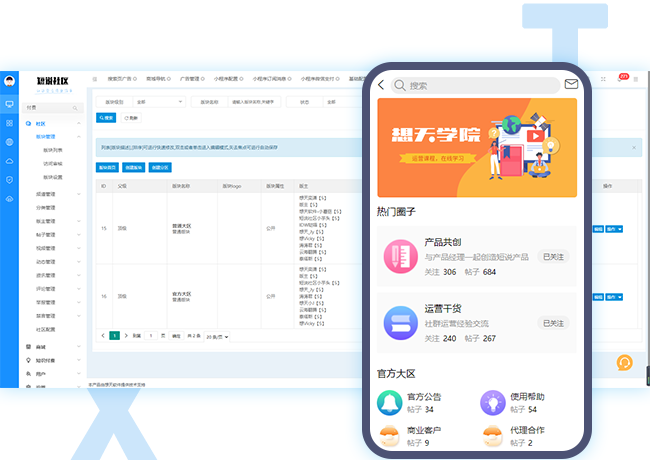Toggle fullscreen icon in admin top bar

(x=603, y=79)
